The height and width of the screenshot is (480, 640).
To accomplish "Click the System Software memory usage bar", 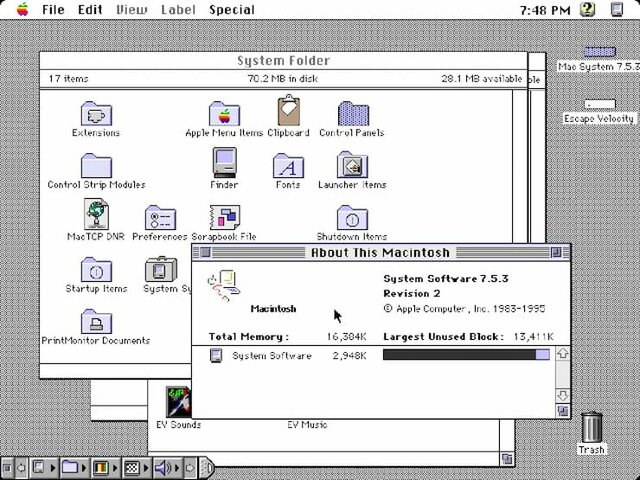I will pos(466,354).
